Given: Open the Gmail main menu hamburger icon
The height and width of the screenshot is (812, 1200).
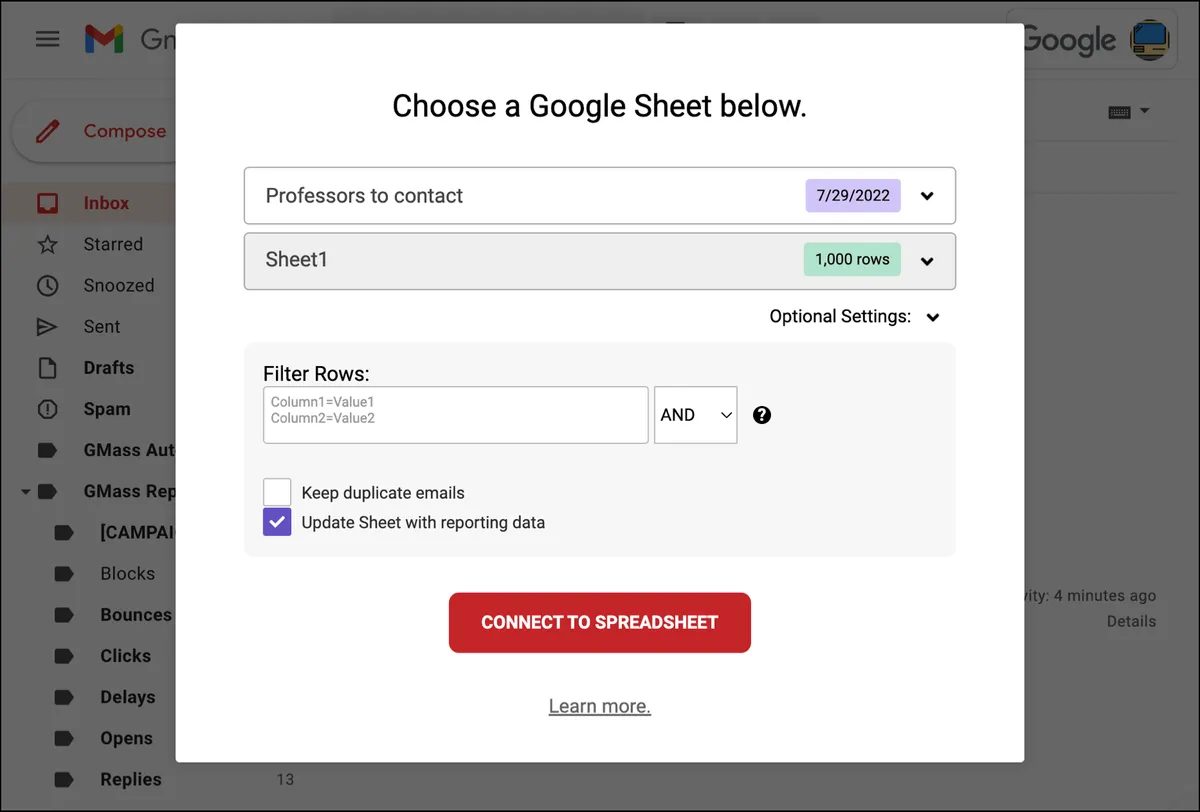Looking at the screenshot, I should pos(47,39).
